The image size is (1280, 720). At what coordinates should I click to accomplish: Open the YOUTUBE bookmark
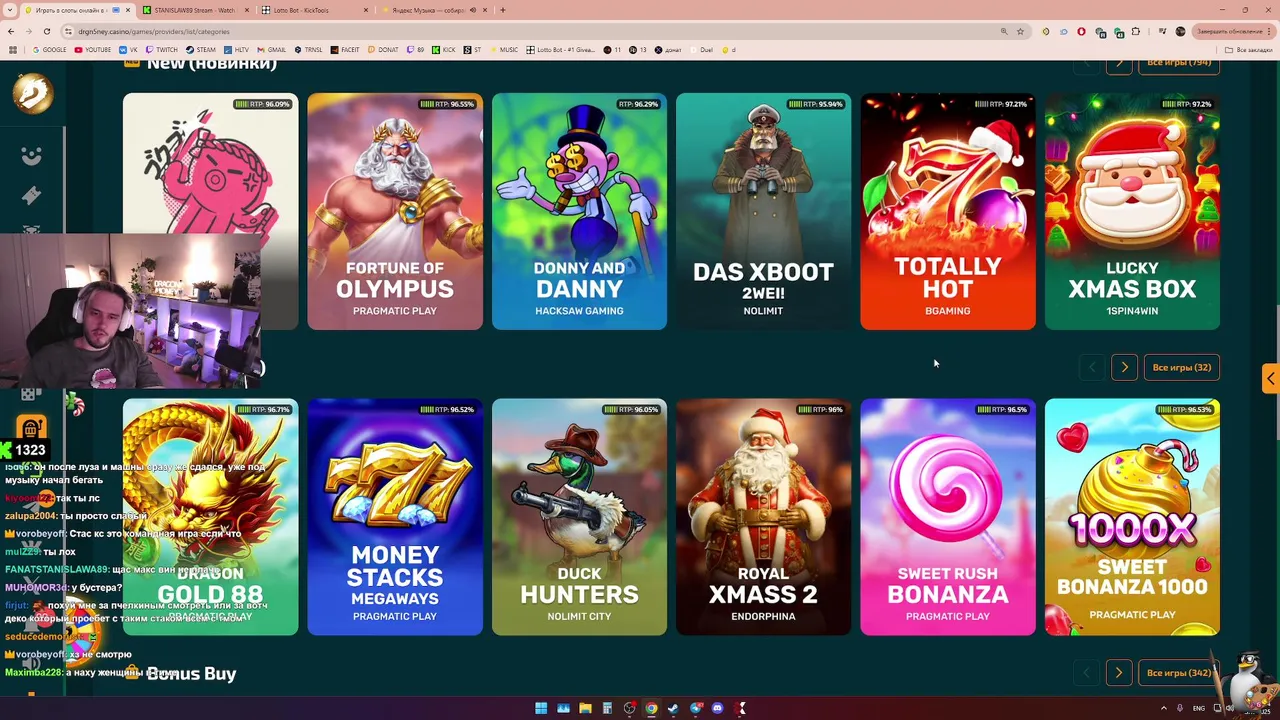tap(93, 50)
